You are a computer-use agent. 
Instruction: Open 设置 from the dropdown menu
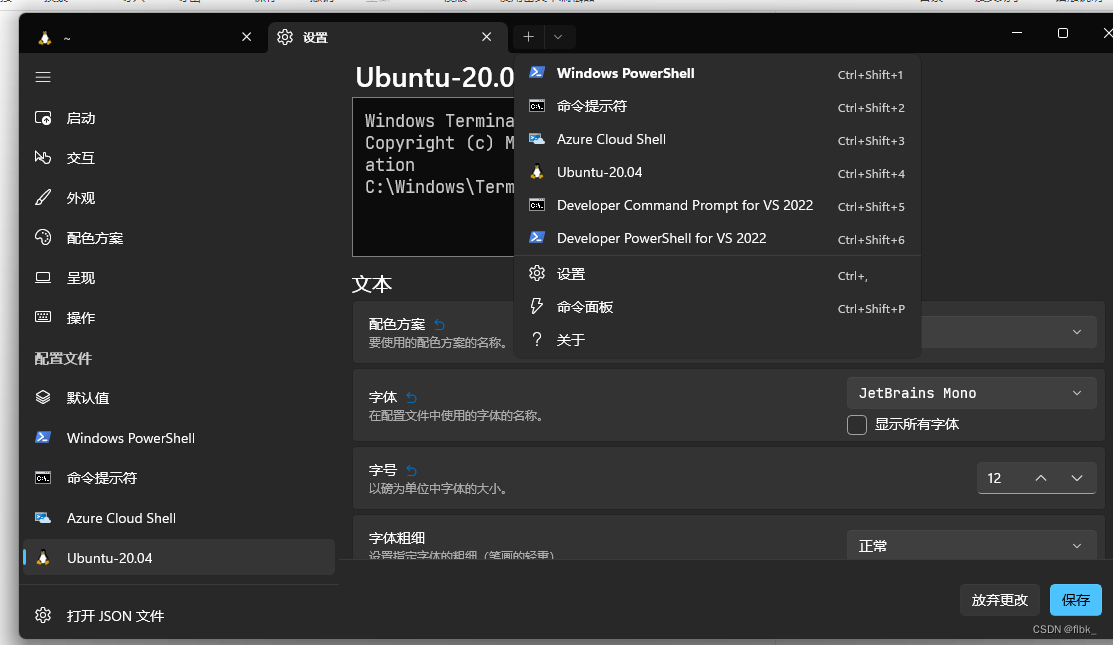(717, 274)
